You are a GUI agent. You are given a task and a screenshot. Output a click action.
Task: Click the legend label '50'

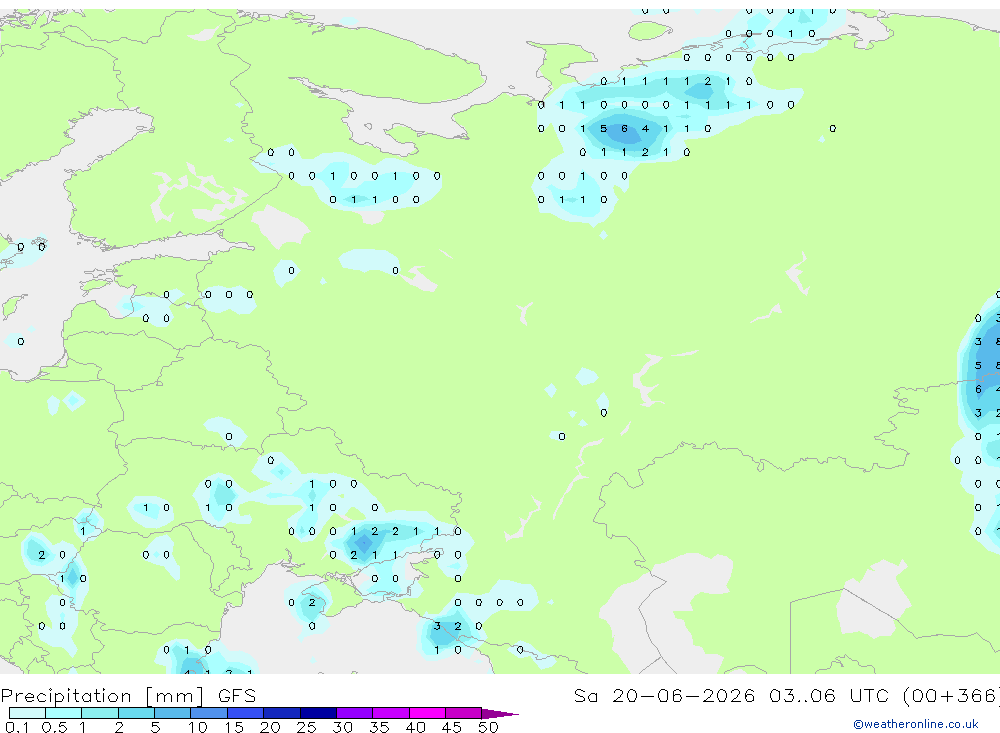488,727
